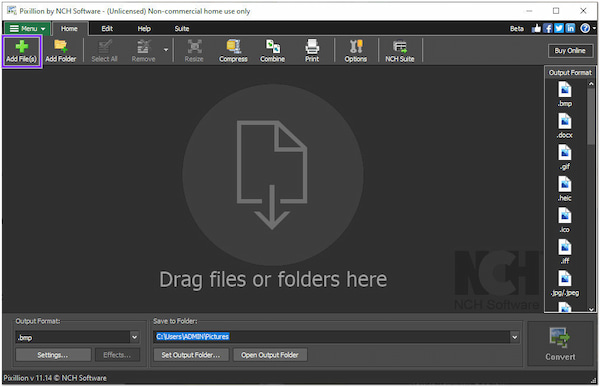
Task: Open the Options toolbar icon
Action: (x=355, y=51)
